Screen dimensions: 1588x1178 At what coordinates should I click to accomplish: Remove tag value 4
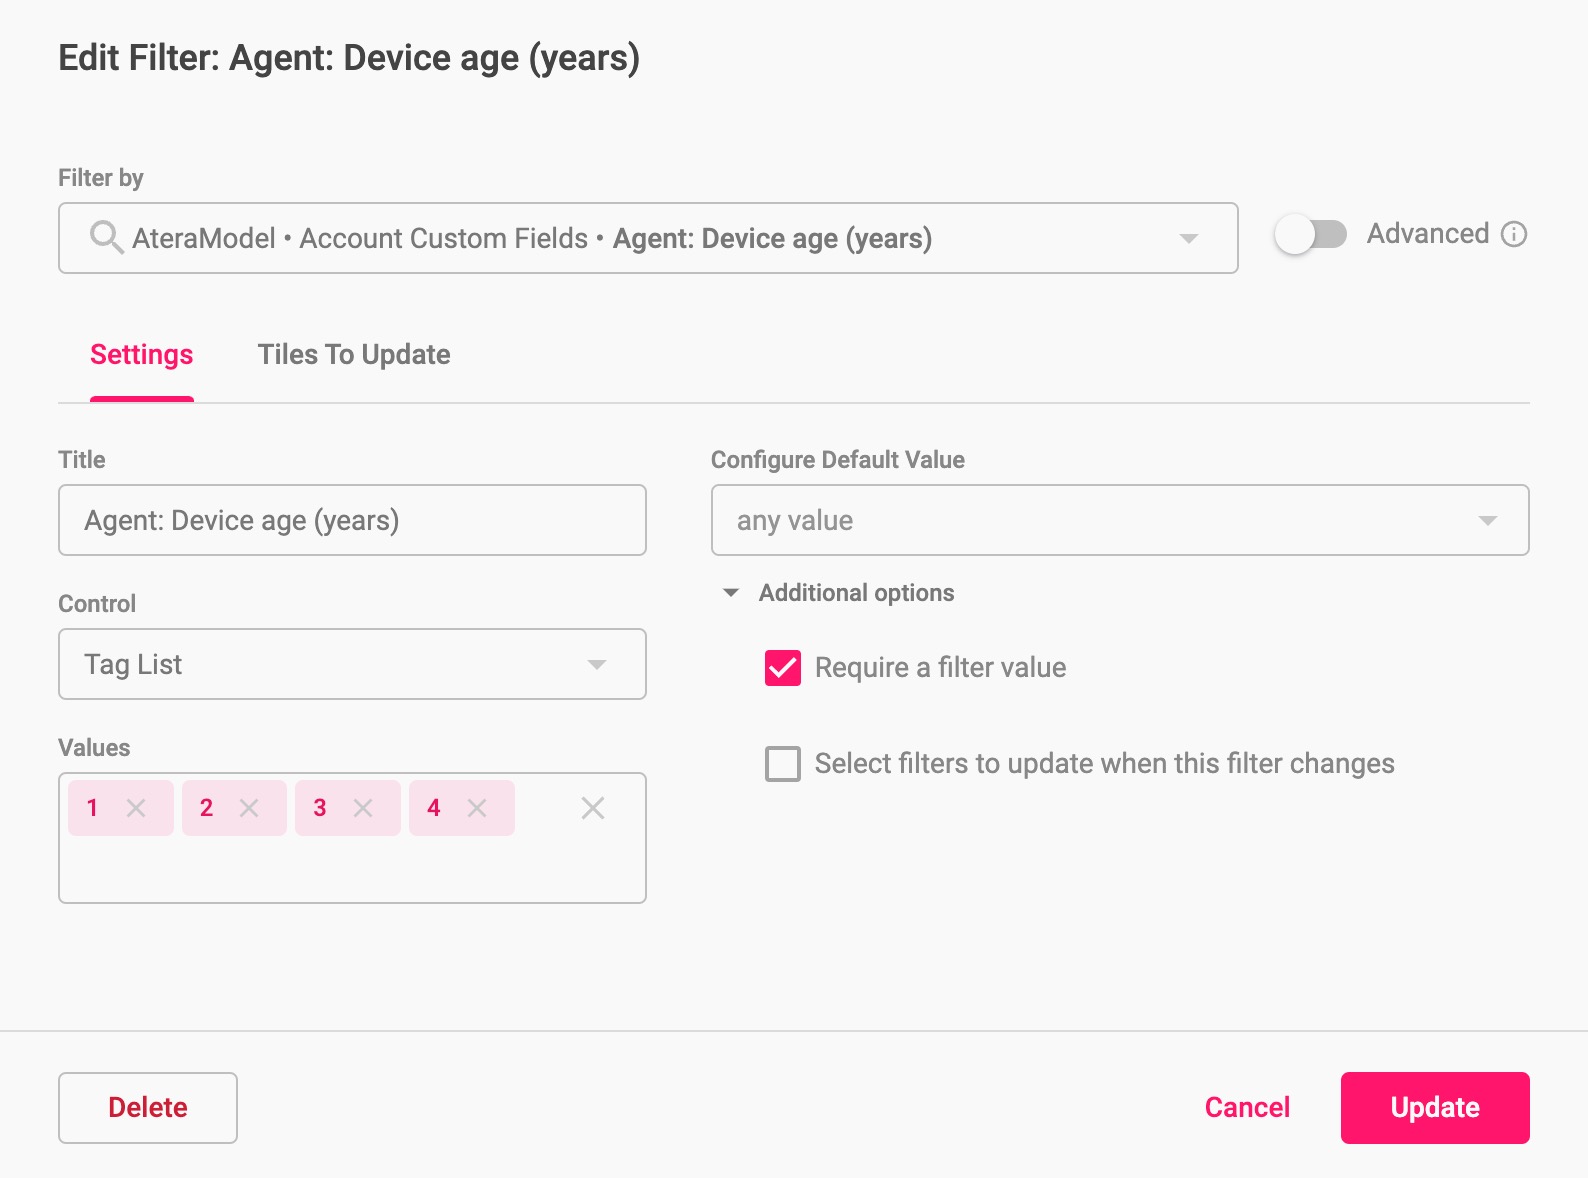[x=477, y=808]
